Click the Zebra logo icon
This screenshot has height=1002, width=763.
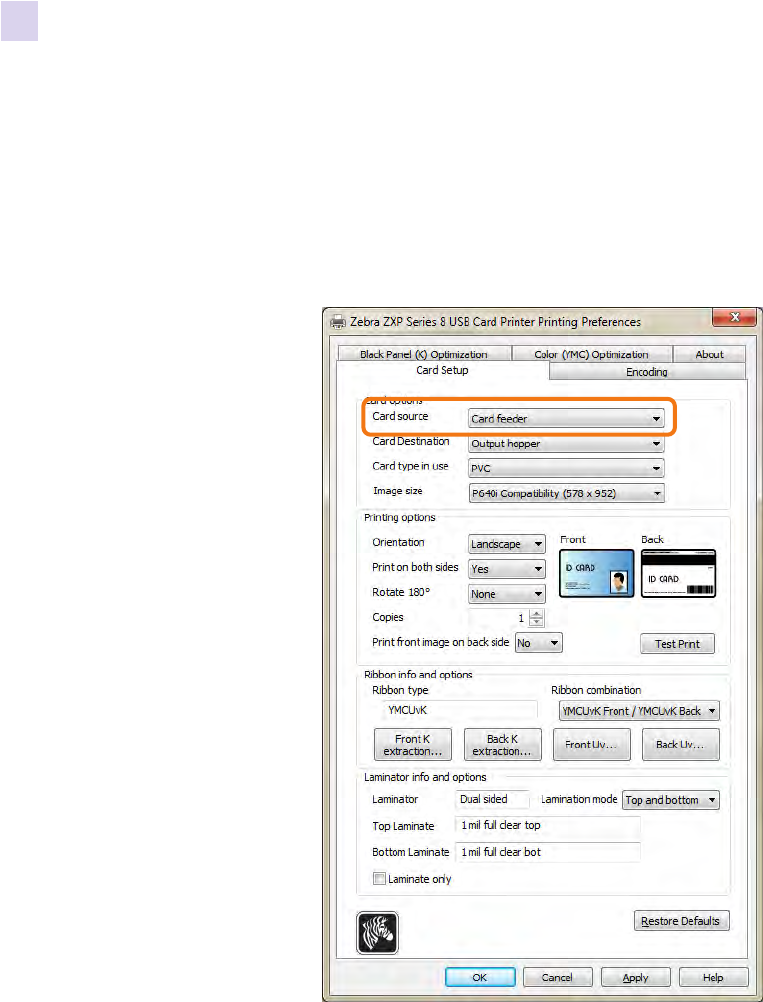pos(377,932)
